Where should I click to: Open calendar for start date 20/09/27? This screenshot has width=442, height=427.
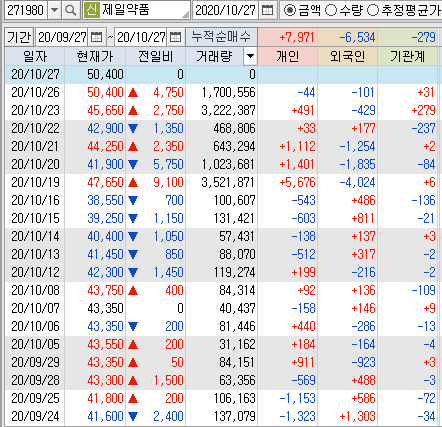point(97,37)
